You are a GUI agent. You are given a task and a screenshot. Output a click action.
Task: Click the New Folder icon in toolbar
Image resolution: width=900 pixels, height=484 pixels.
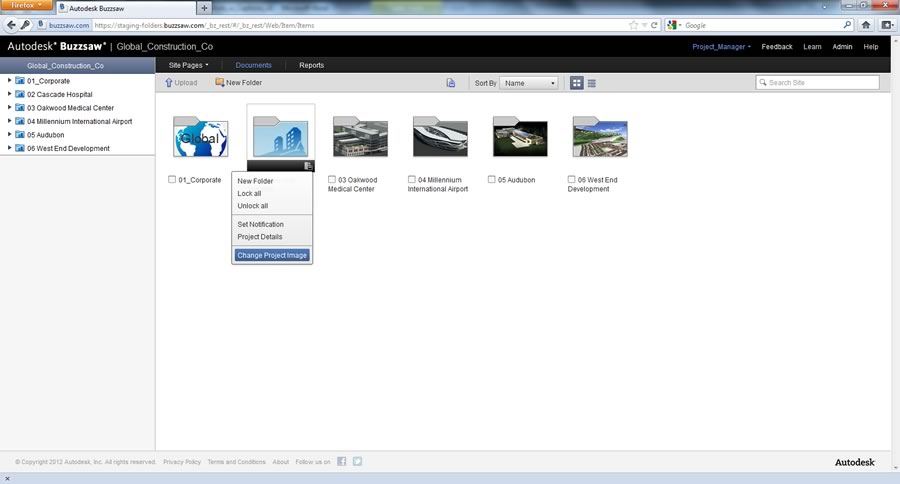point(219,83)
